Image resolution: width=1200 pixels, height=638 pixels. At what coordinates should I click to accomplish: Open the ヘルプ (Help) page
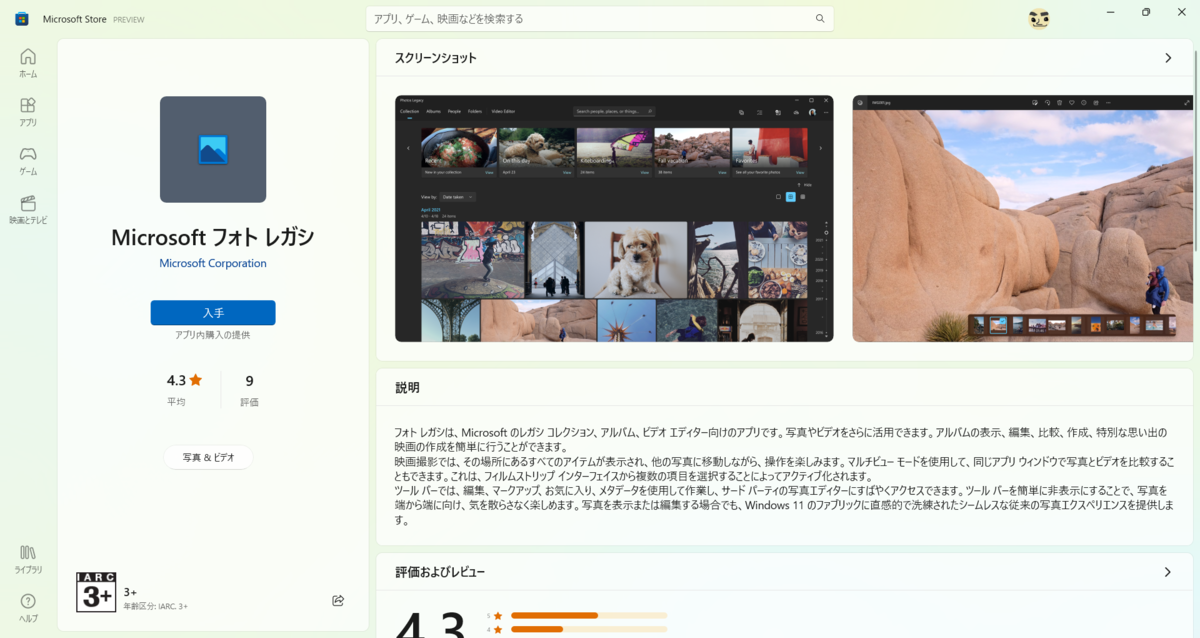coord(28,607)
